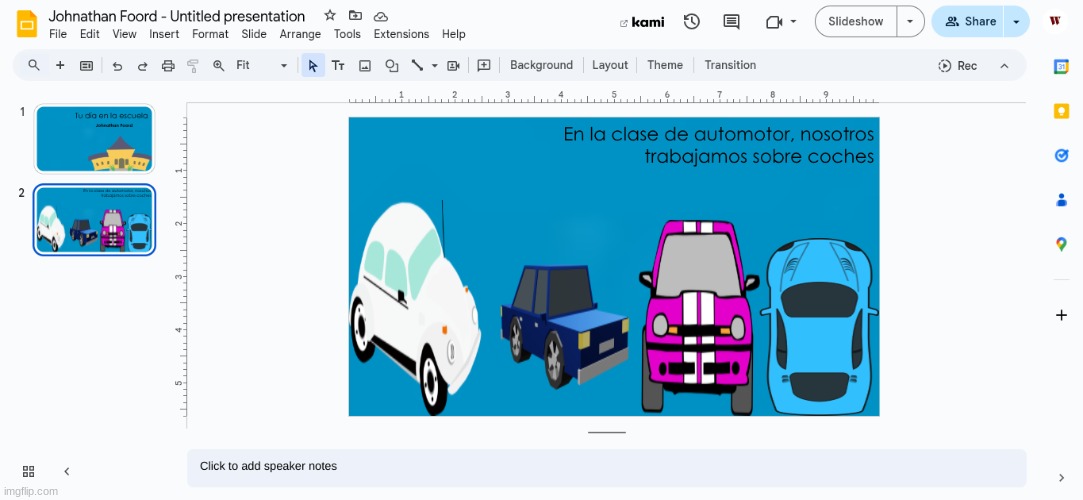Start the Slideshow

856,21
